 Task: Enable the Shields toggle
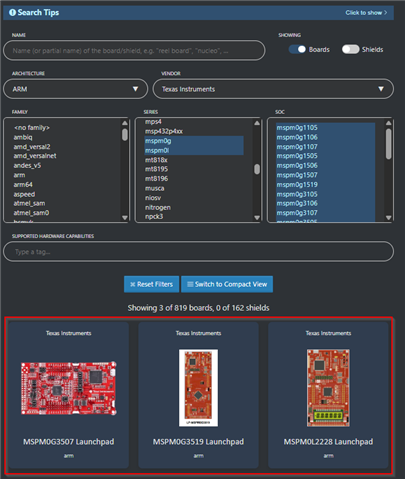click(350, 49)
